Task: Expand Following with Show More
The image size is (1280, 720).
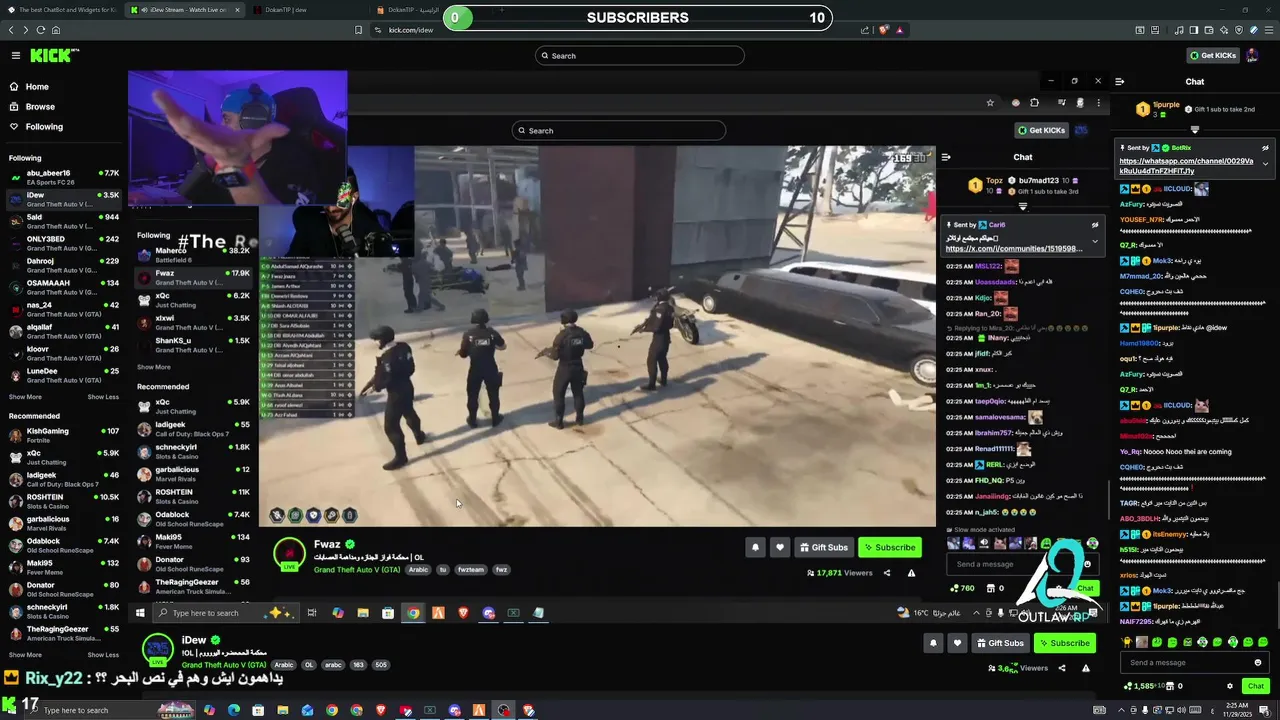Action: click(x=25, y=397)
